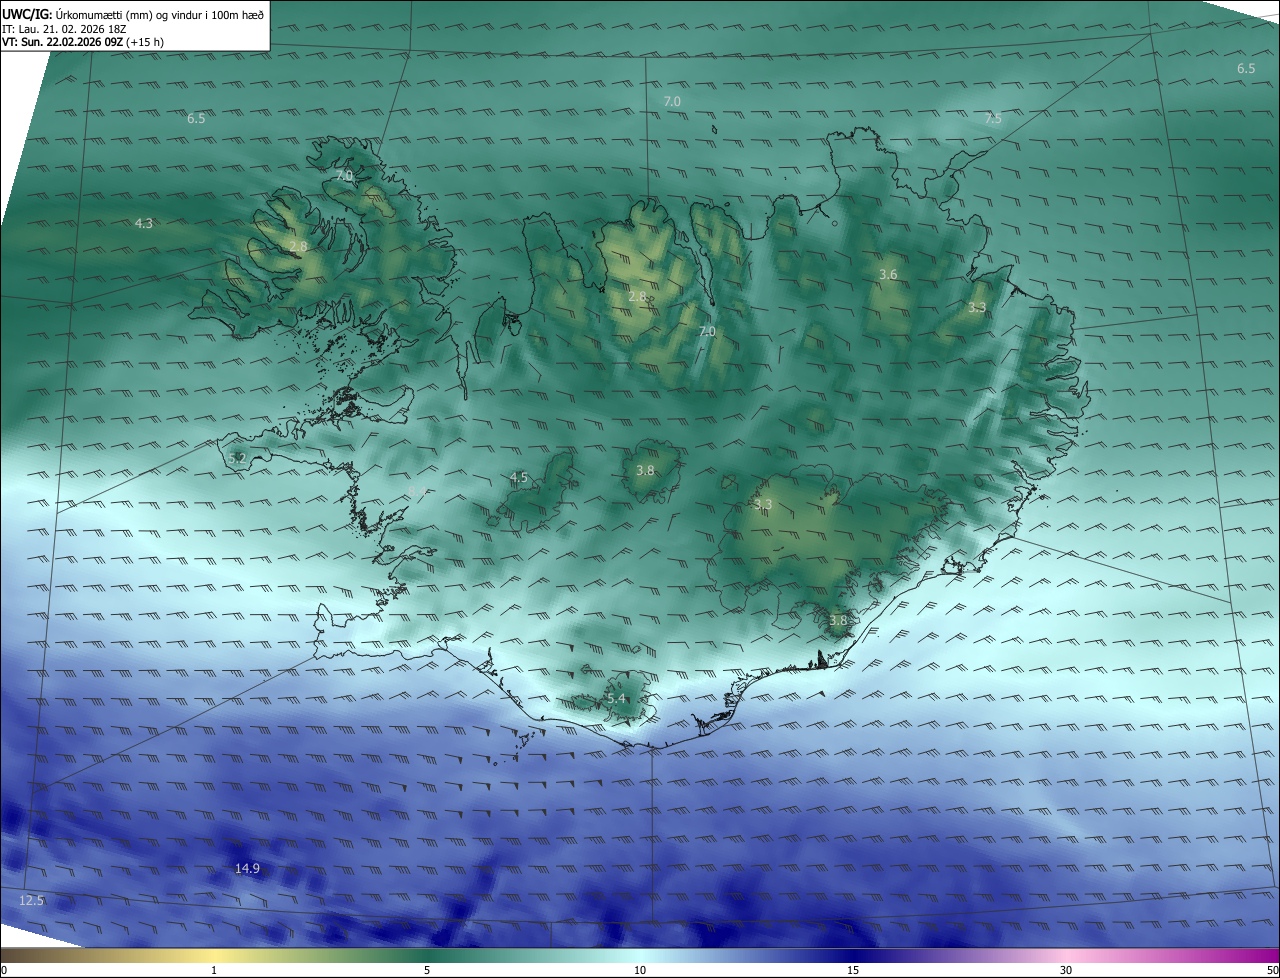This screenshot has width=1280, height=978.
Task: Click the 3.8 value at Vatnajökull's southern tip
Action: [838, 620]
